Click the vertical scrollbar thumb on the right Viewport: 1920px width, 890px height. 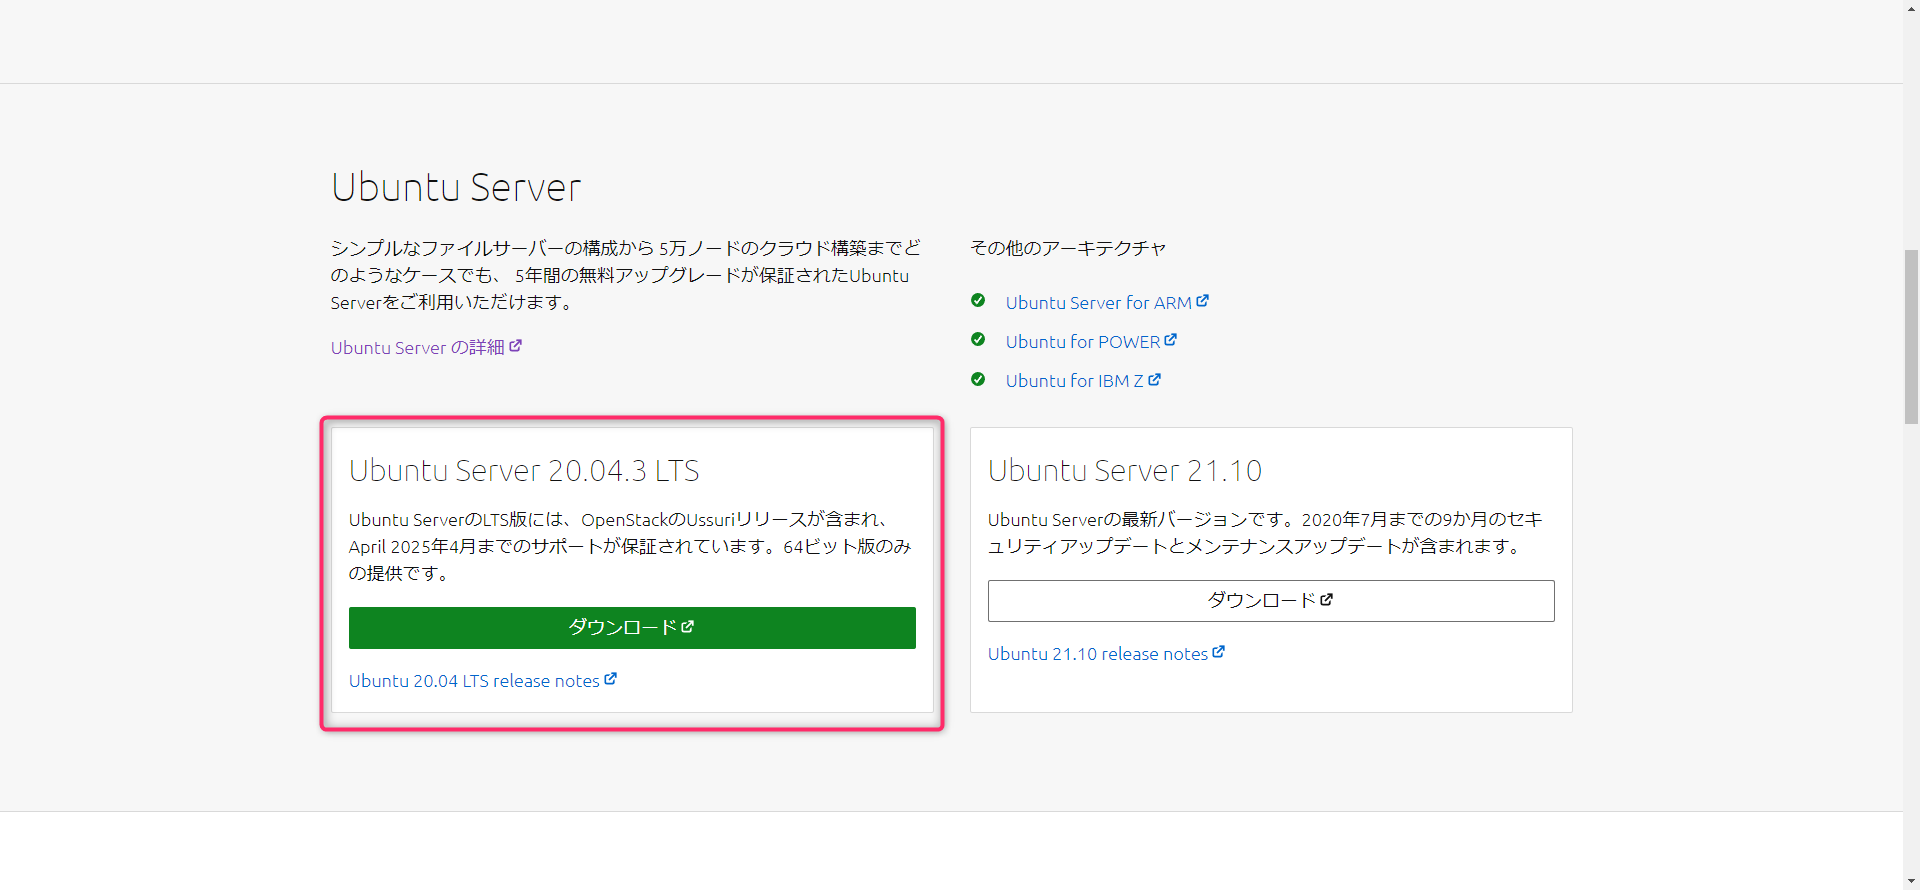(1911, 336)
